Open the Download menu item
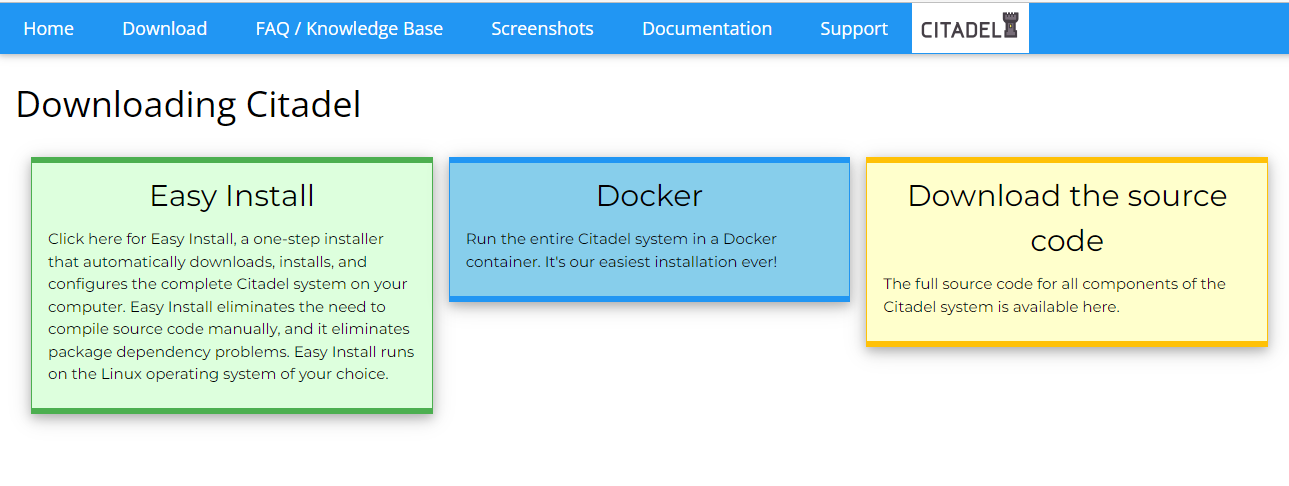1289x486 pixels. (x=164, y=29)
